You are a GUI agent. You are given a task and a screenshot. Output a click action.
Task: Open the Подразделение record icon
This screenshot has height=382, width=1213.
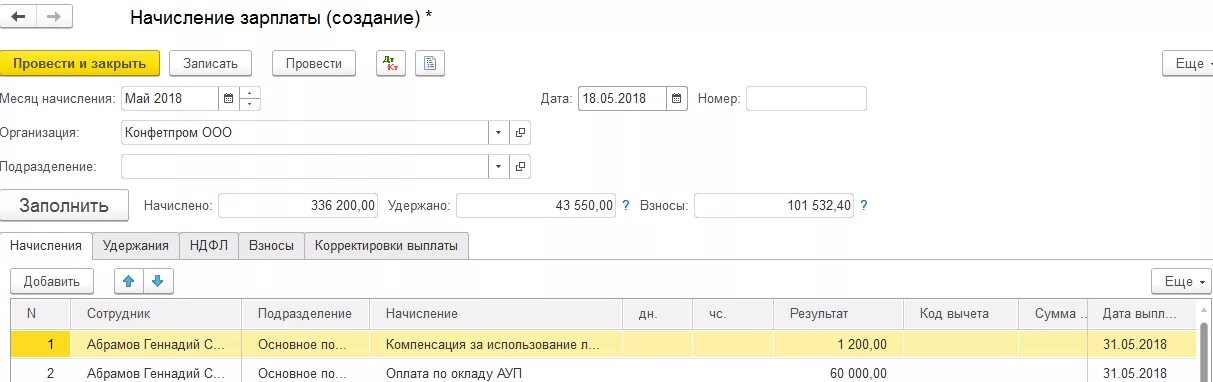tap(520, 166)
